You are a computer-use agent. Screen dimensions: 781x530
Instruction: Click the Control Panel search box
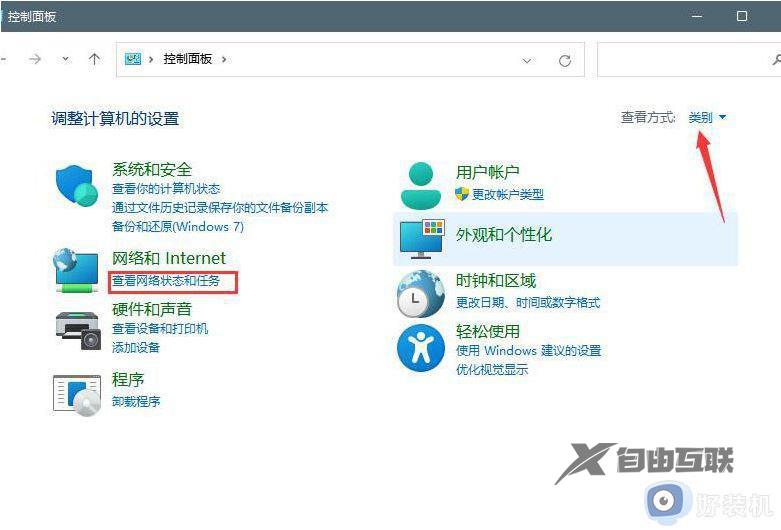689,59
